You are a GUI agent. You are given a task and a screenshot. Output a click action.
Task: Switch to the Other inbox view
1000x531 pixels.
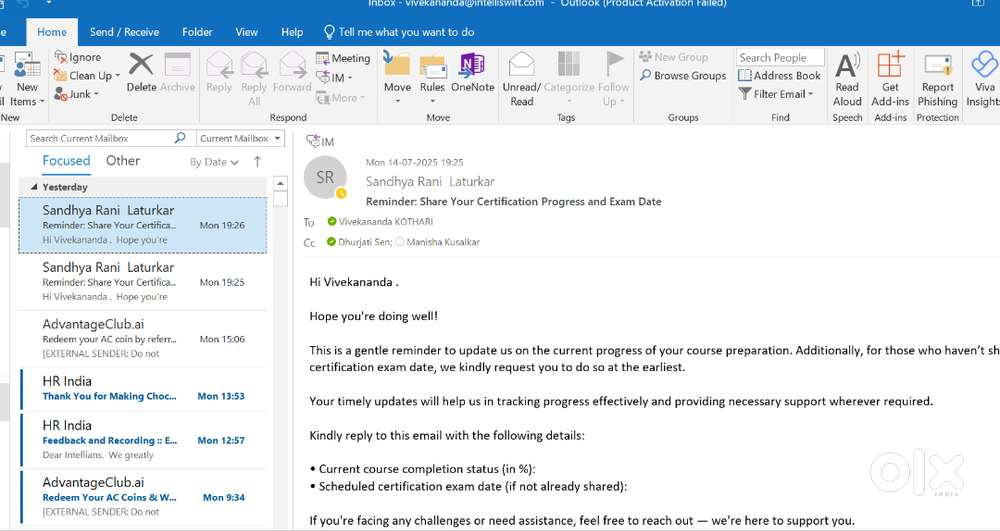123,161
